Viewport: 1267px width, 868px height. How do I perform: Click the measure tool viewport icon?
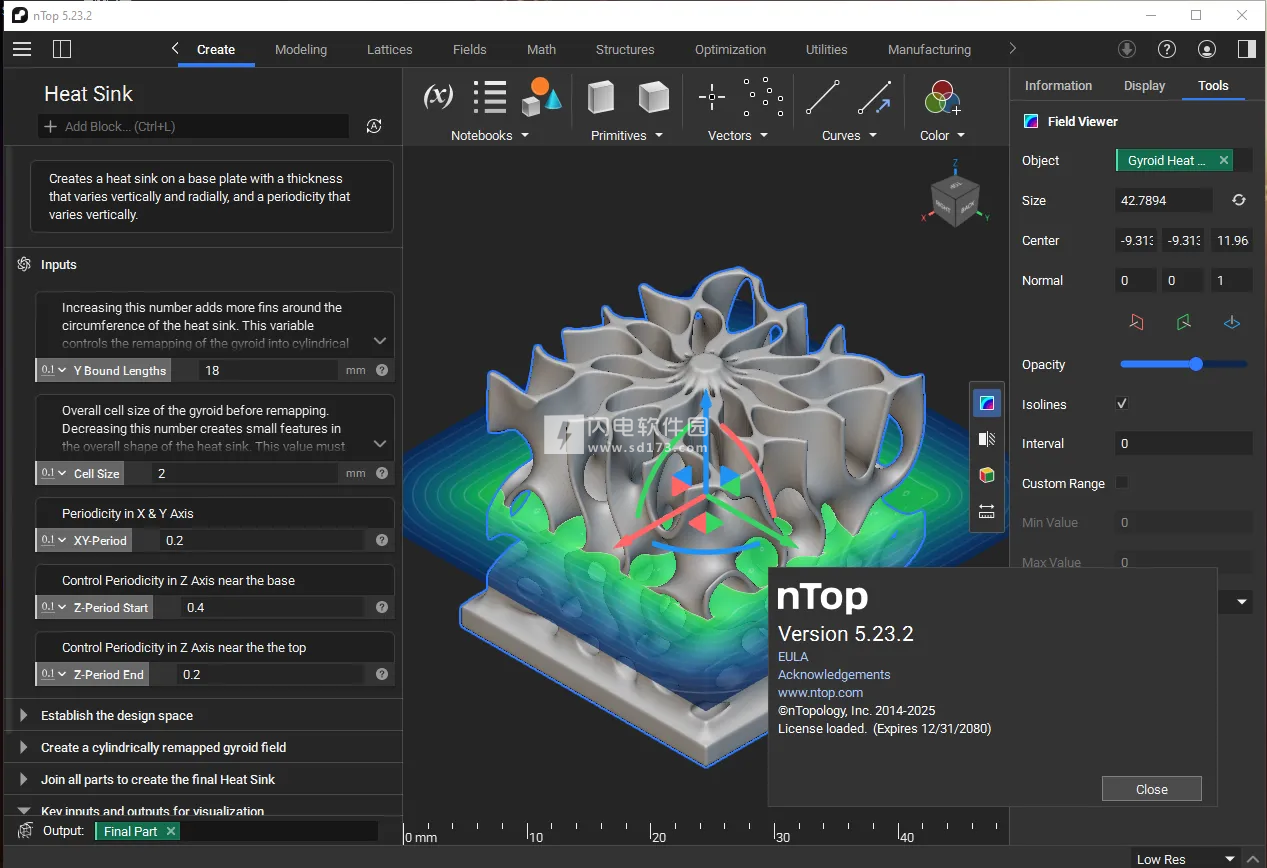pos(987,511)
